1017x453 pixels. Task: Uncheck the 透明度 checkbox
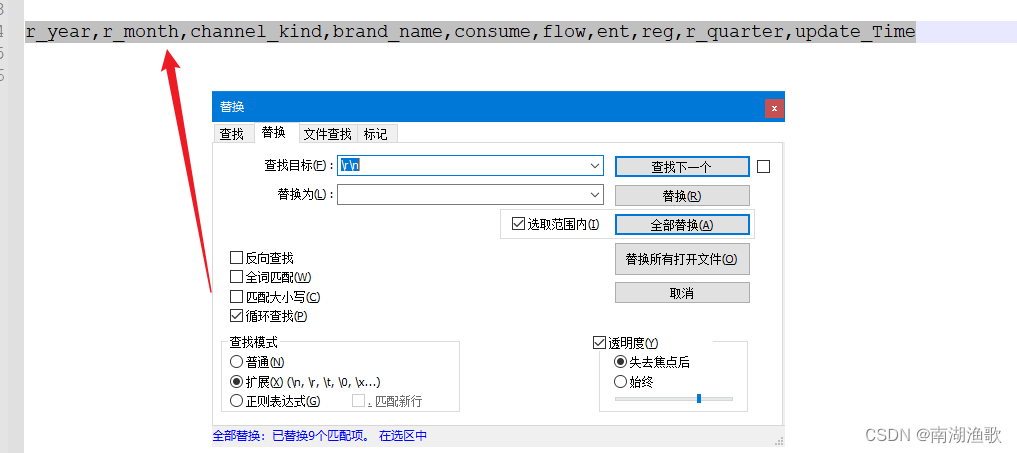coord(599,343)
